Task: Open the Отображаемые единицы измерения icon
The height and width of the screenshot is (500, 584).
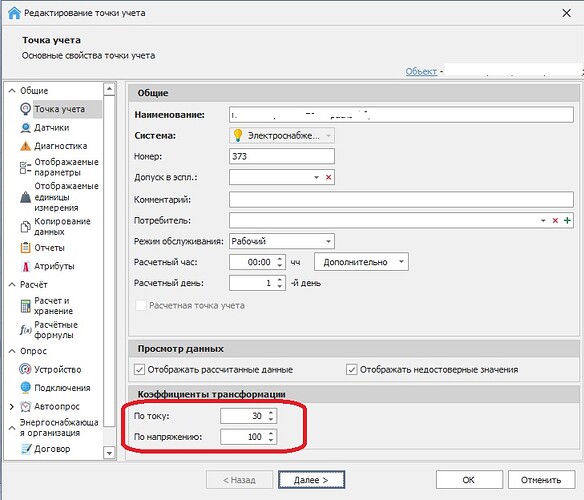Action: point(25,197)
